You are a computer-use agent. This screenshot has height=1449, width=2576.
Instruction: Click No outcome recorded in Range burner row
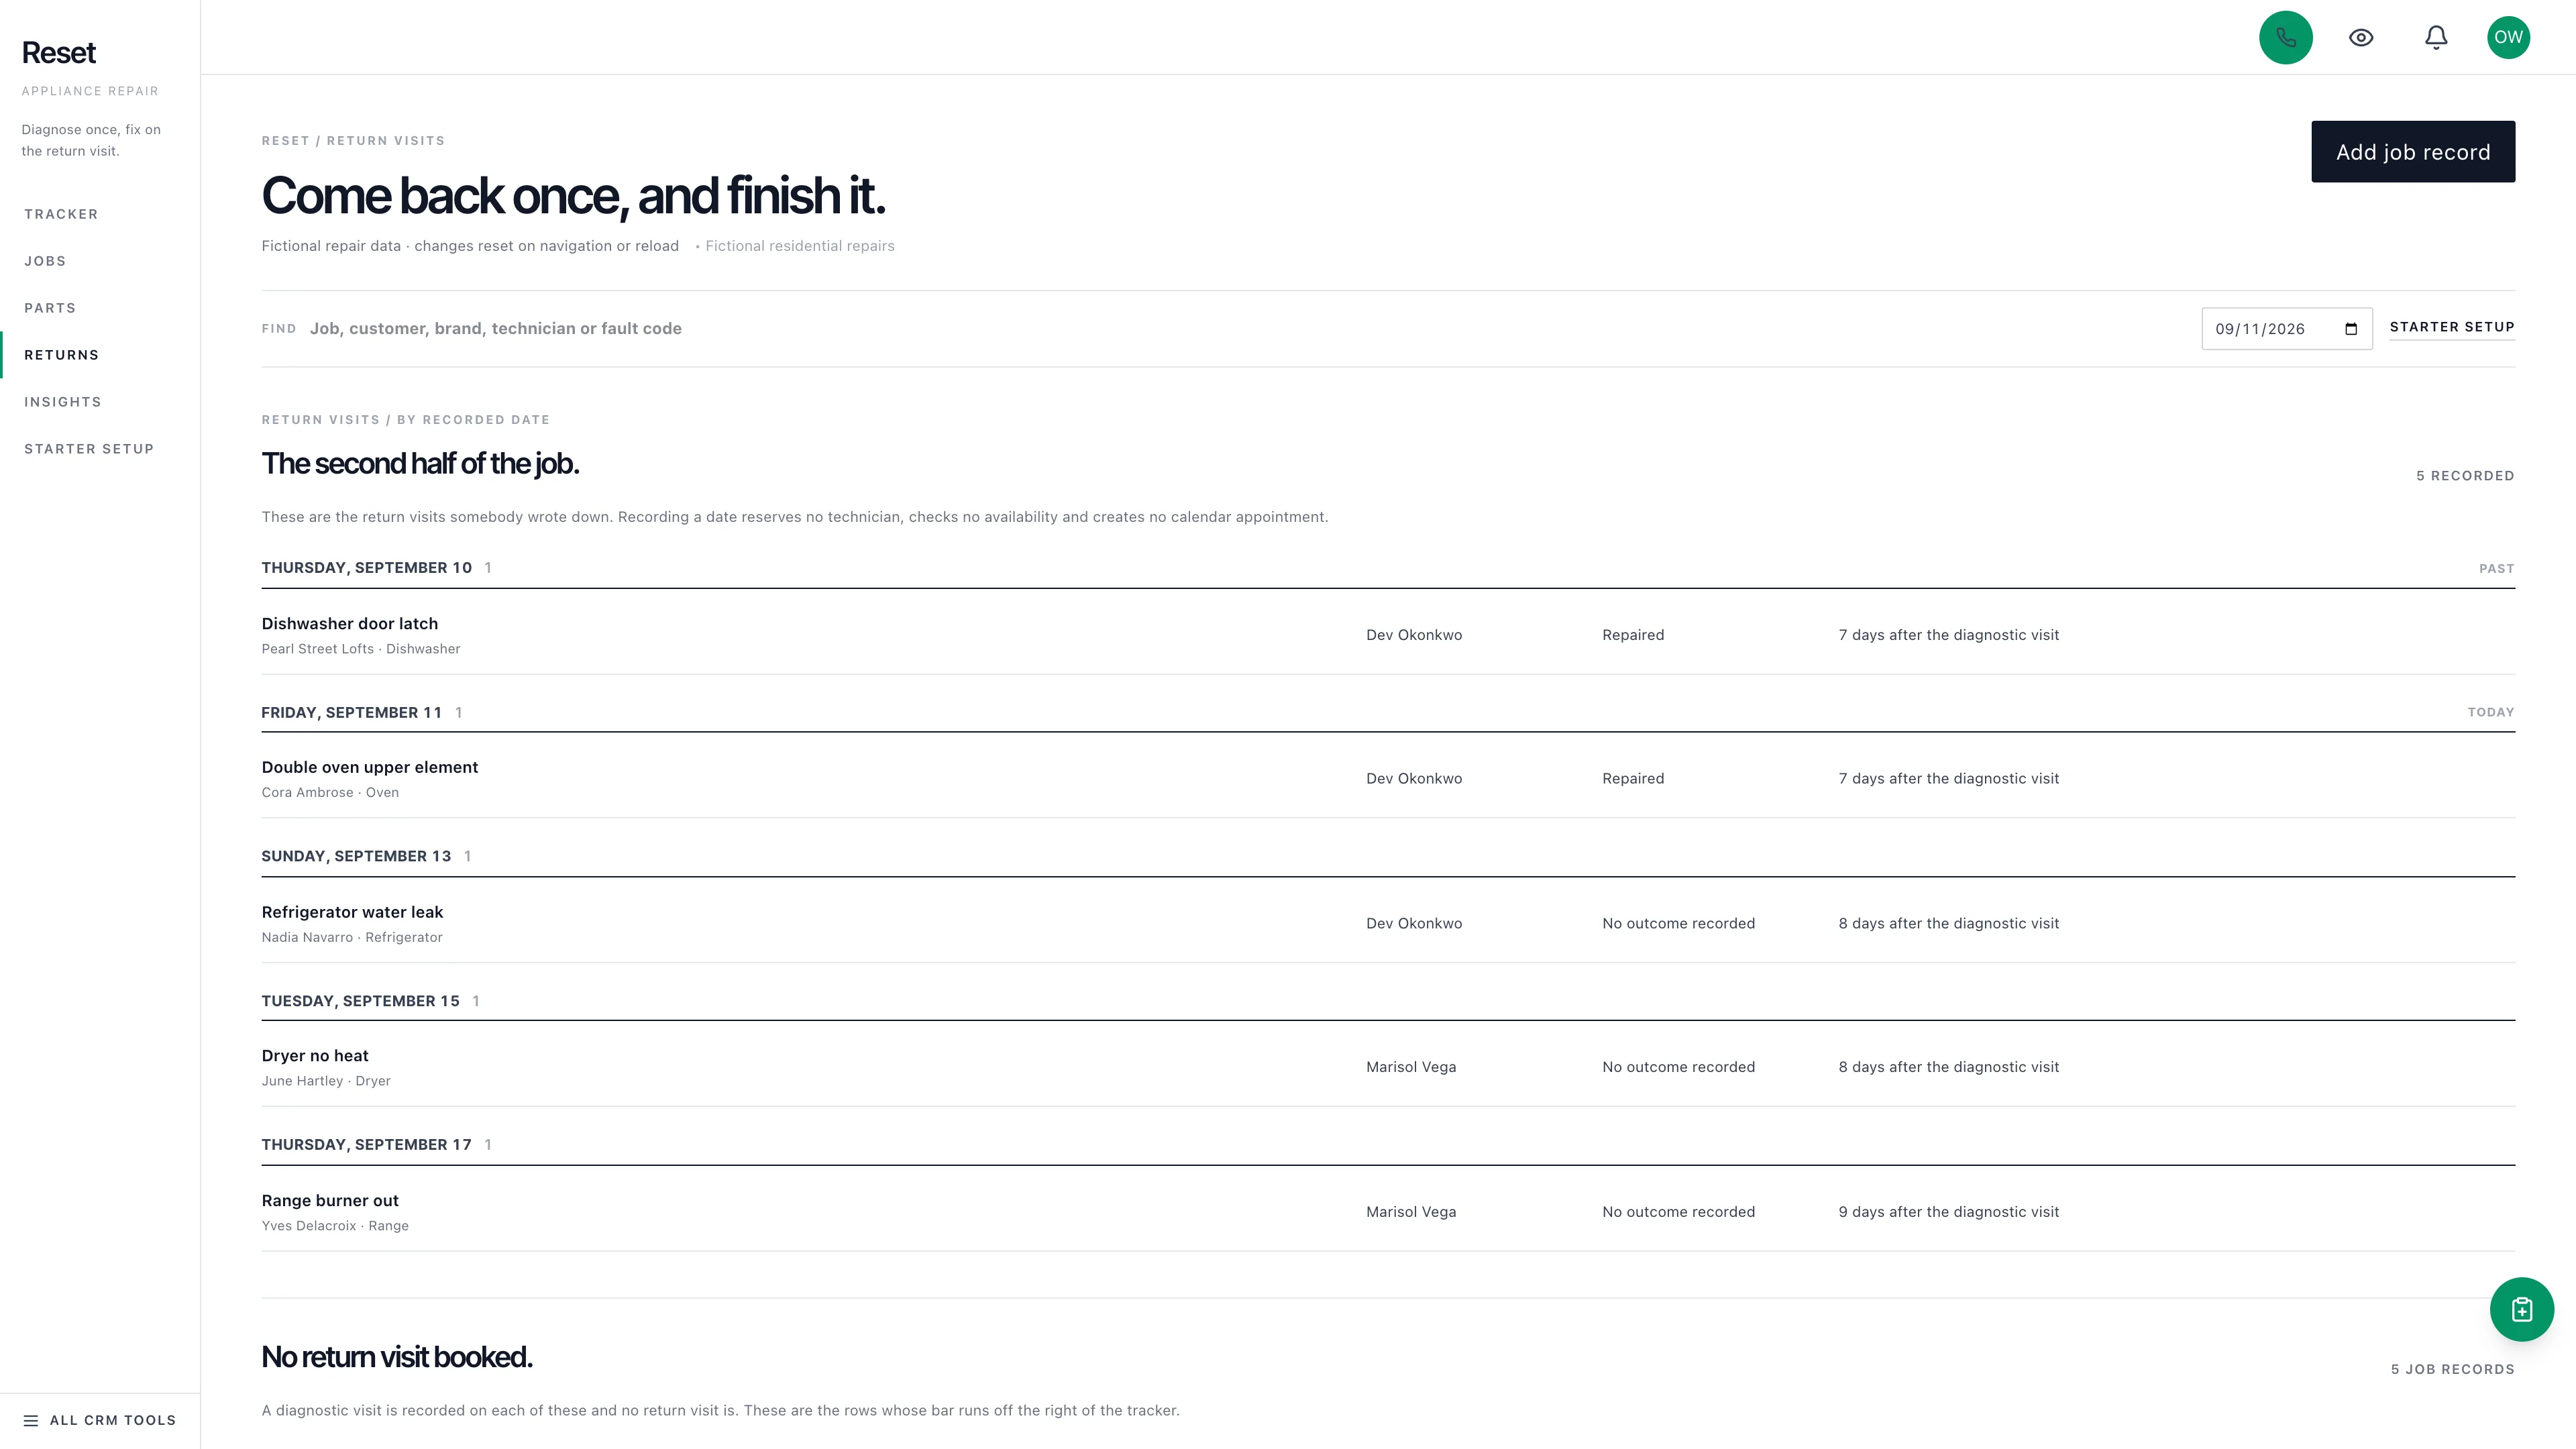click(1678, 1212)
